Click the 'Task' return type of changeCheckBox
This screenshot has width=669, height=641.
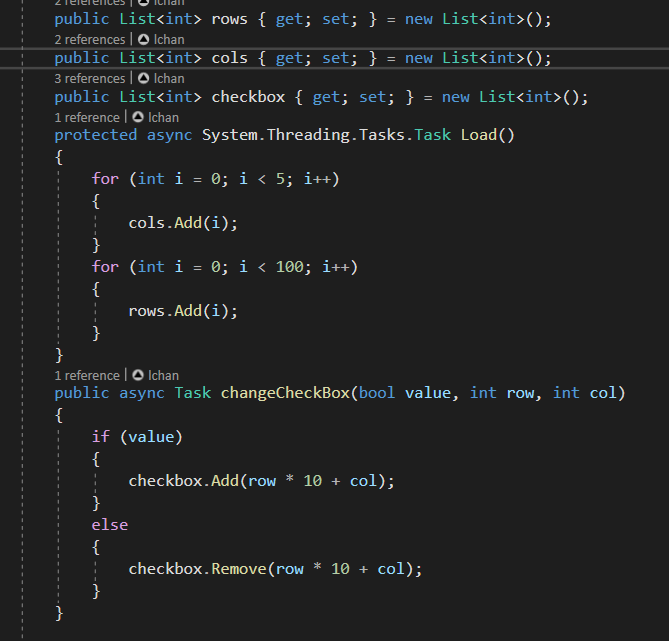[192, 393]
